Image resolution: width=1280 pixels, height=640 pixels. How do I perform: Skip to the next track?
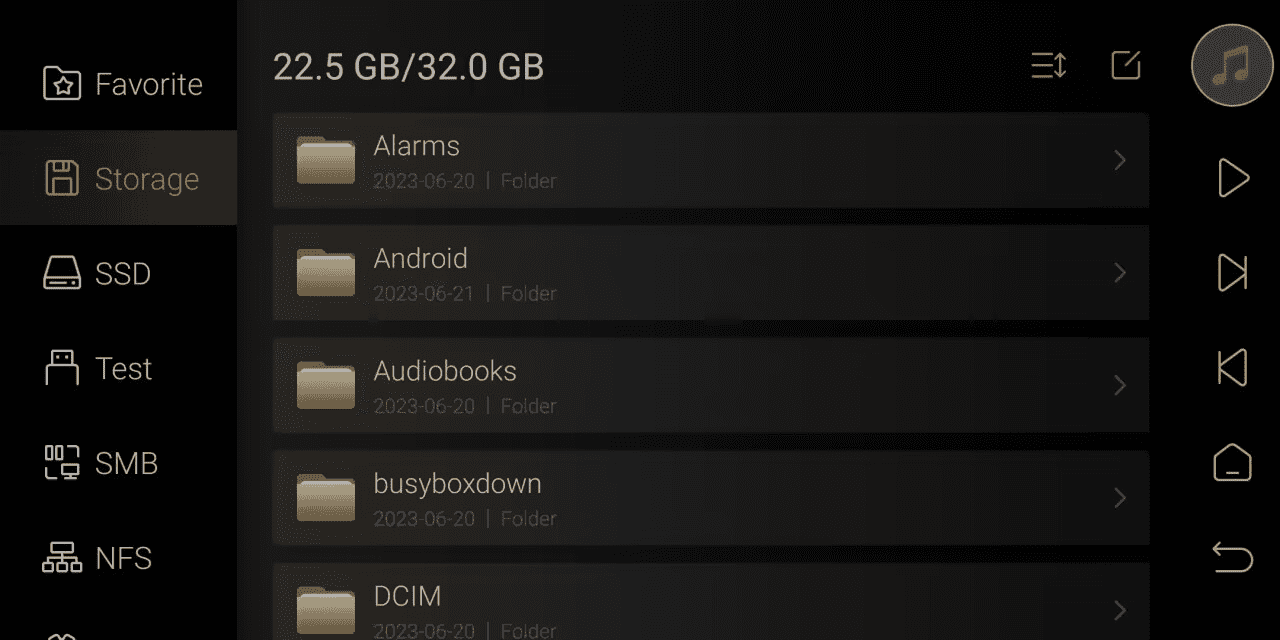click(x=1233, y=272)
